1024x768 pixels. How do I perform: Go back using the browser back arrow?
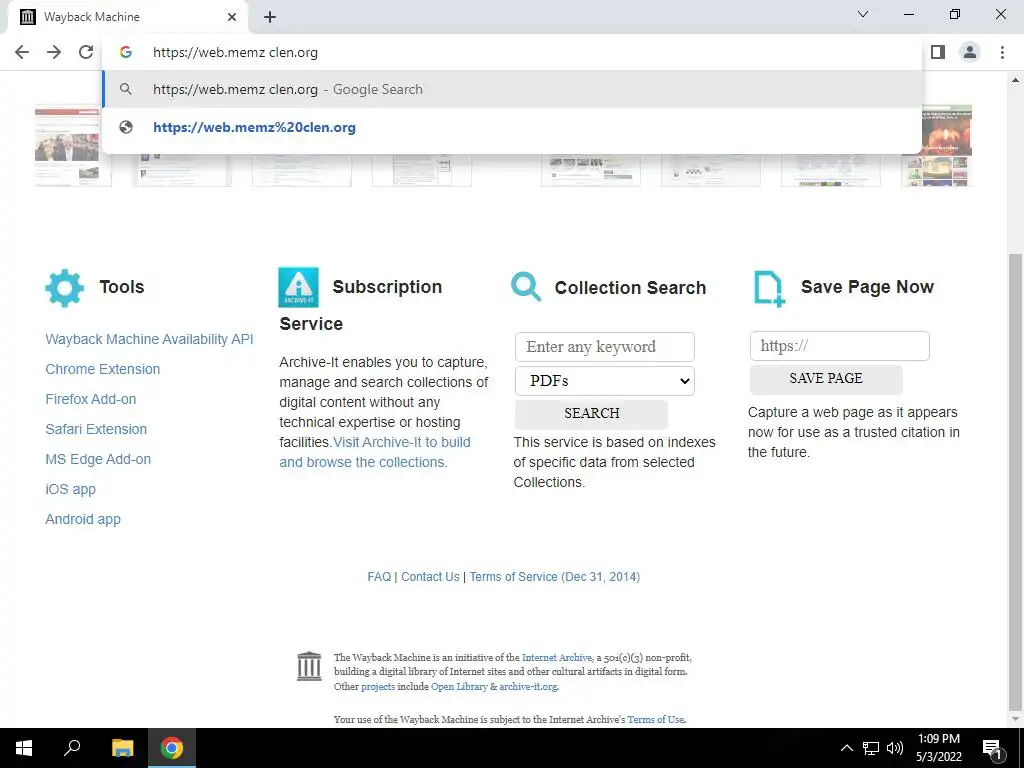[x=22, y=52]
